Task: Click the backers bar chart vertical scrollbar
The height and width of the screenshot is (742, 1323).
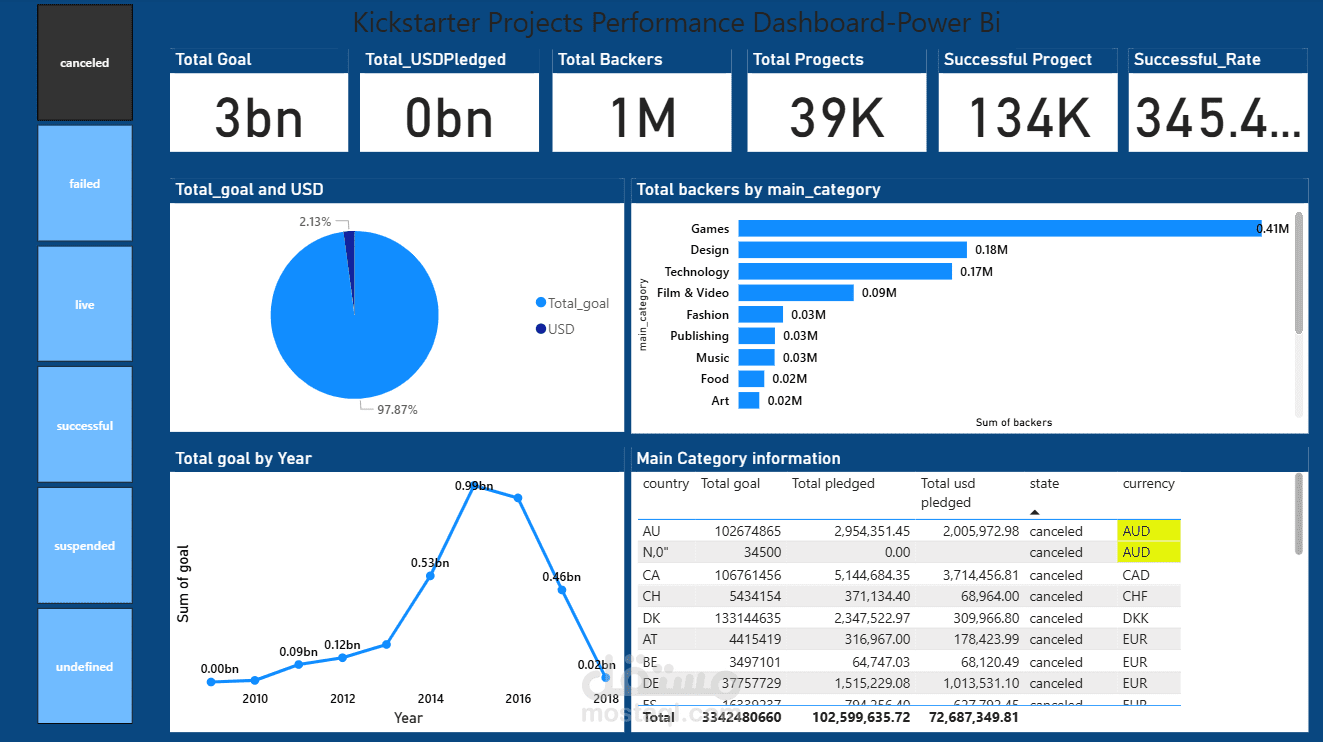Action: click(x=1299, y=272)
